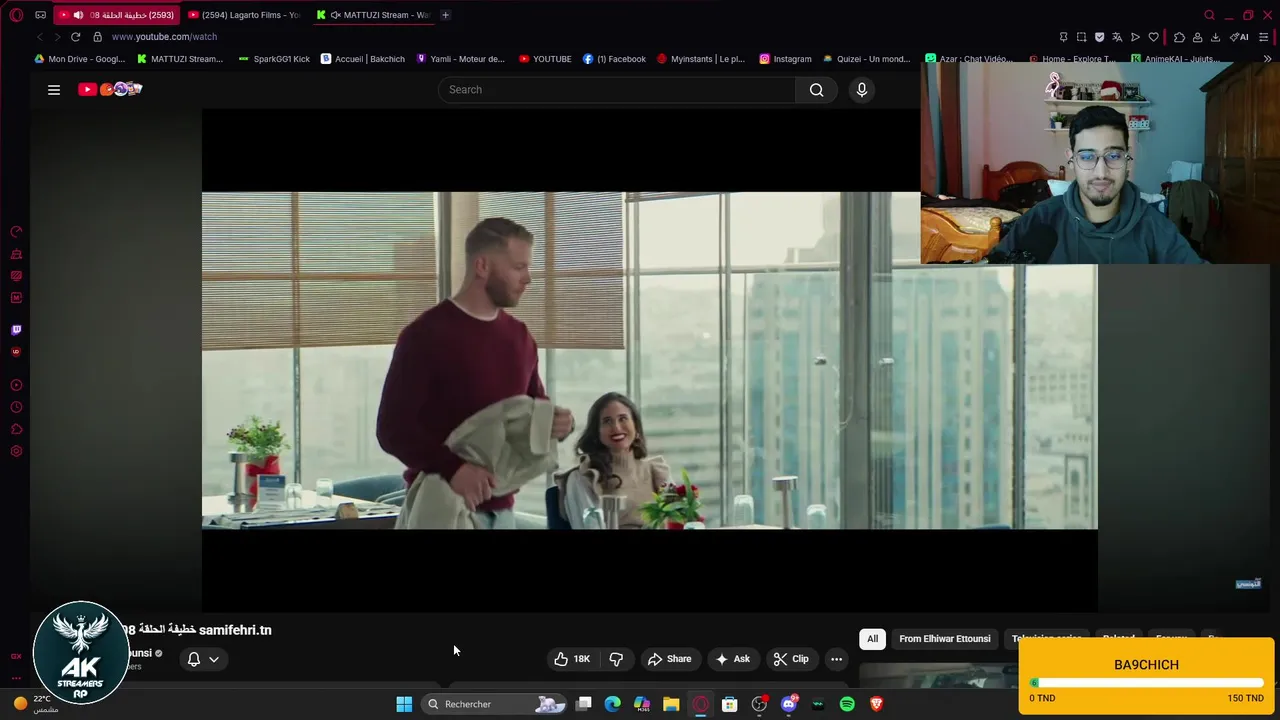Open Yamli bookmark

(460, 59)
